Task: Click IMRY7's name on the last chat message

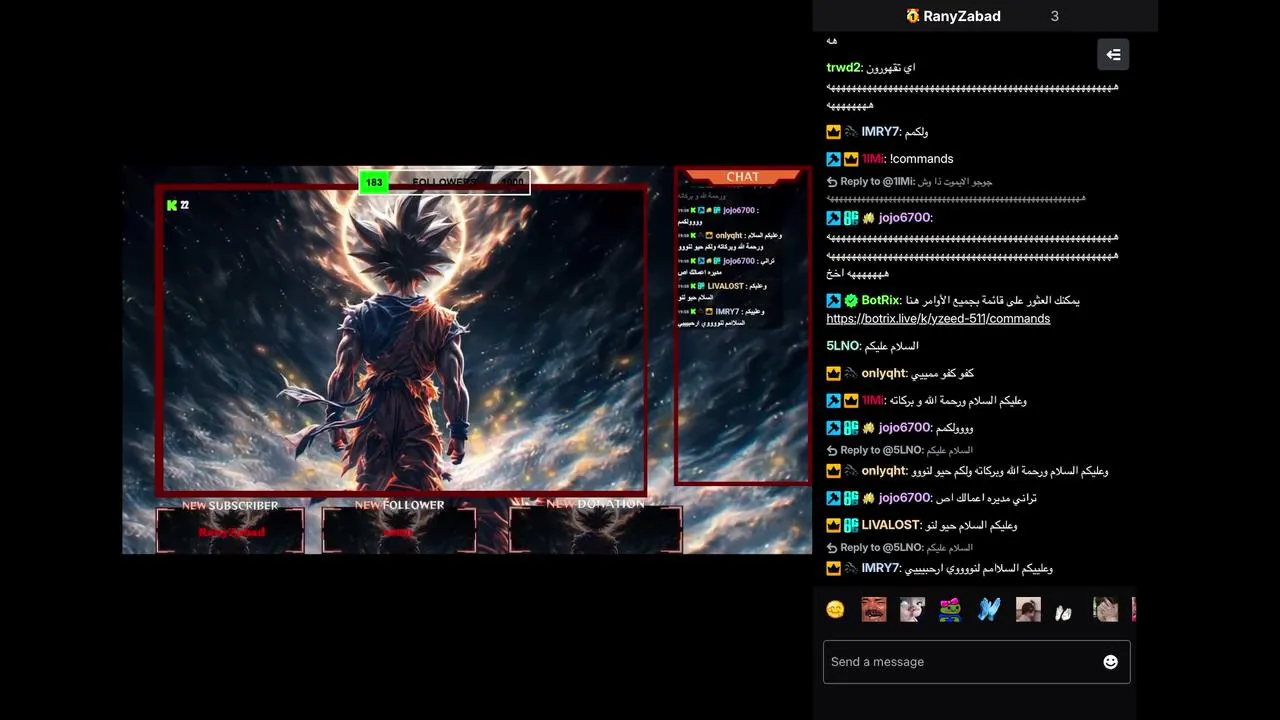Action: click(880, 568)
